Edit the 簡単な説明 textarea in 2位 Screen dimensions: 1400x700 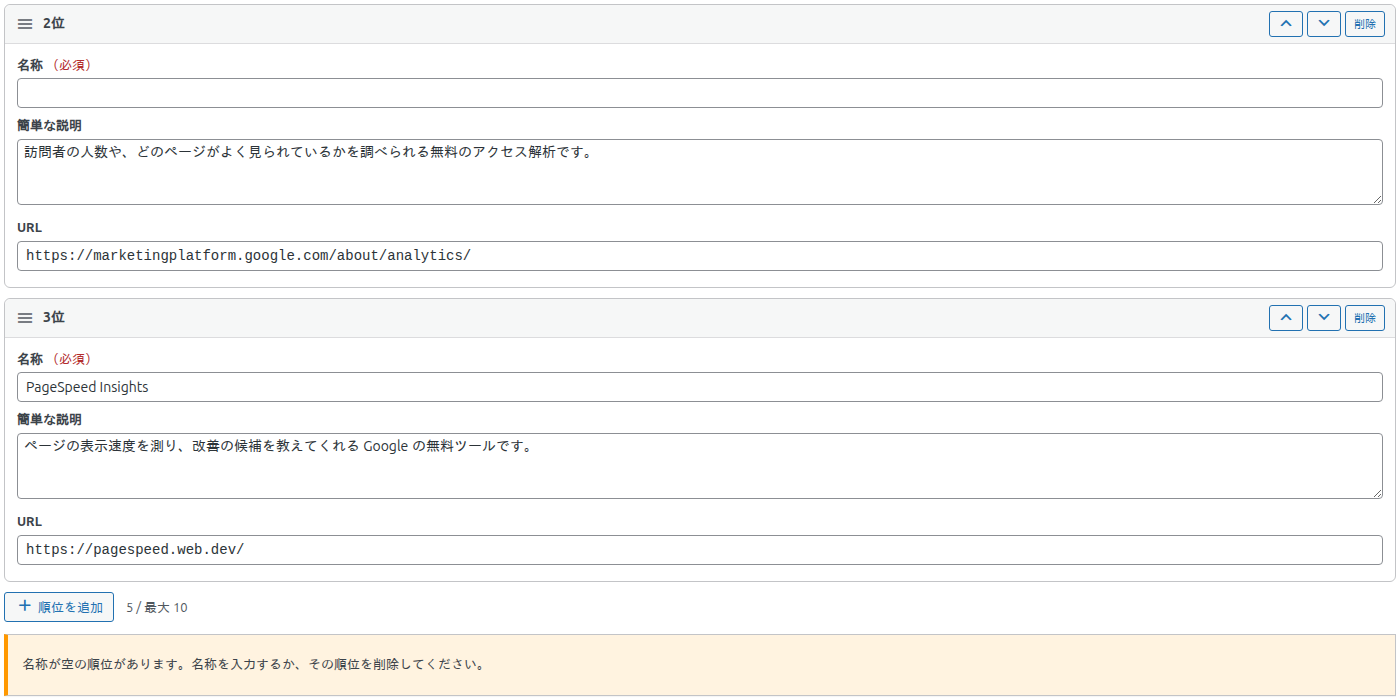click(x=700, y=172)
